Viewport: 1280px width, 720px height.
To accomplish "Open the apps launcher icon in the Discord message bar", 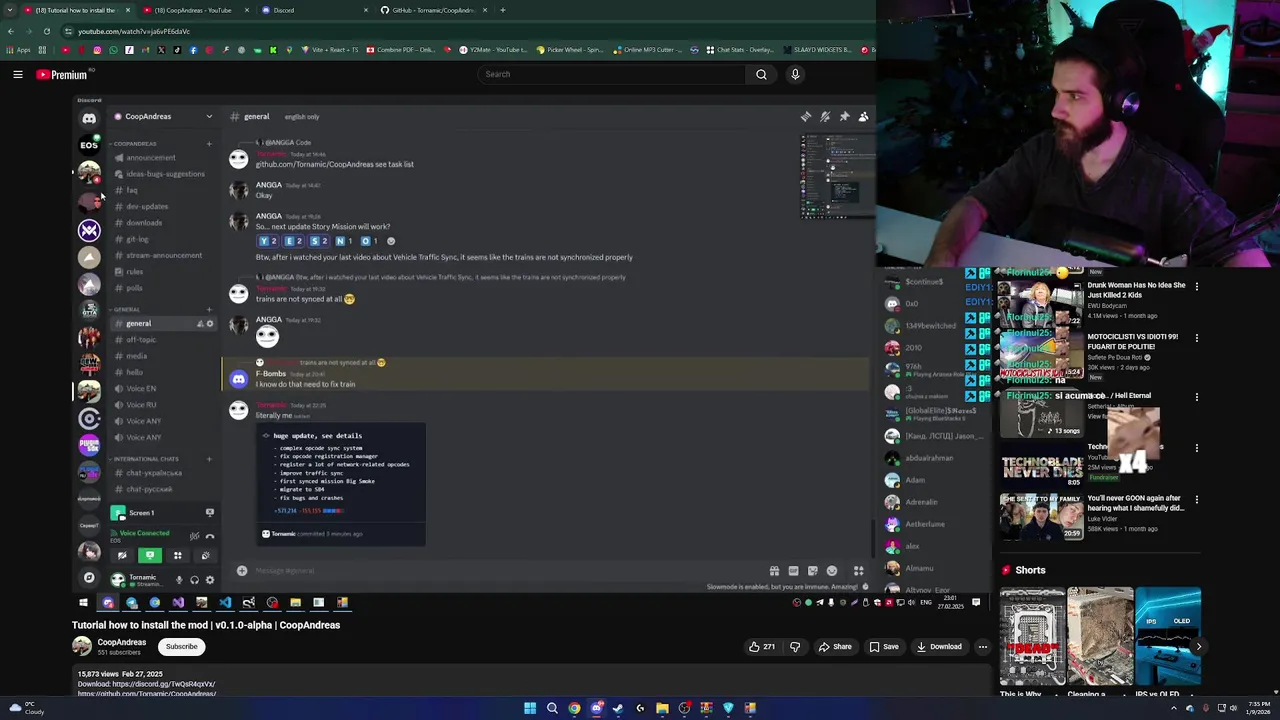I will (x=858, y=571).
